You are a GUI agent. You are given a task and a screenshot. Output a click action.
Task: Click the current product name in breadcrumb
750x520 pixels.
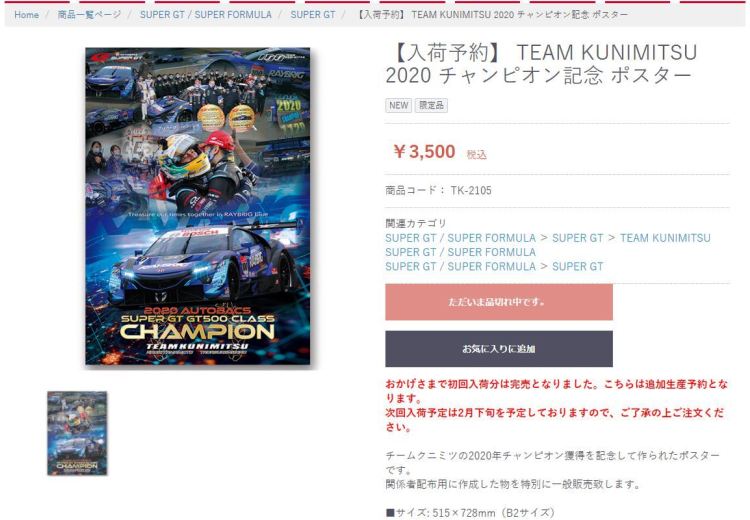pos(492,15)
